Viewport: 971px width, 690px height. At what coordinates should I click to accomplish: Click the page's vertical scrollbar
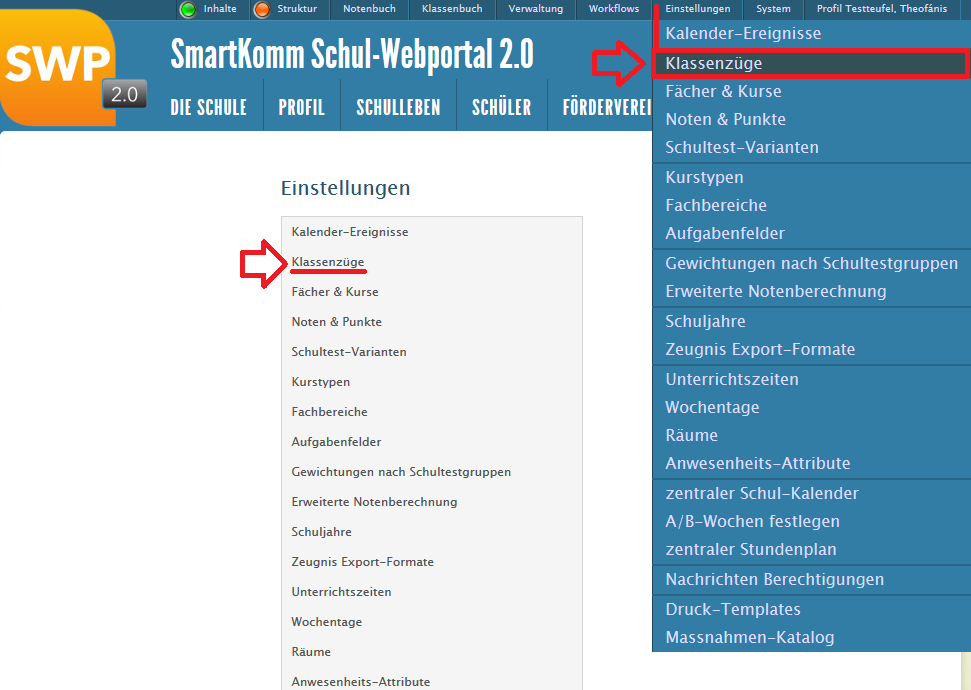(x=964, y=670)
